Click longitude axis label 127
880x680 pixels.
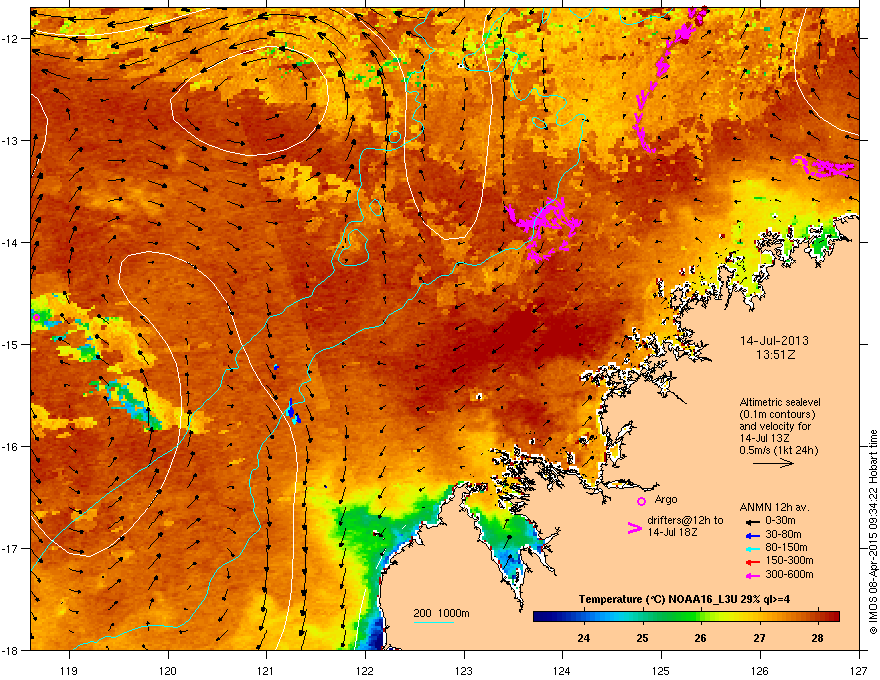(859, 670)
